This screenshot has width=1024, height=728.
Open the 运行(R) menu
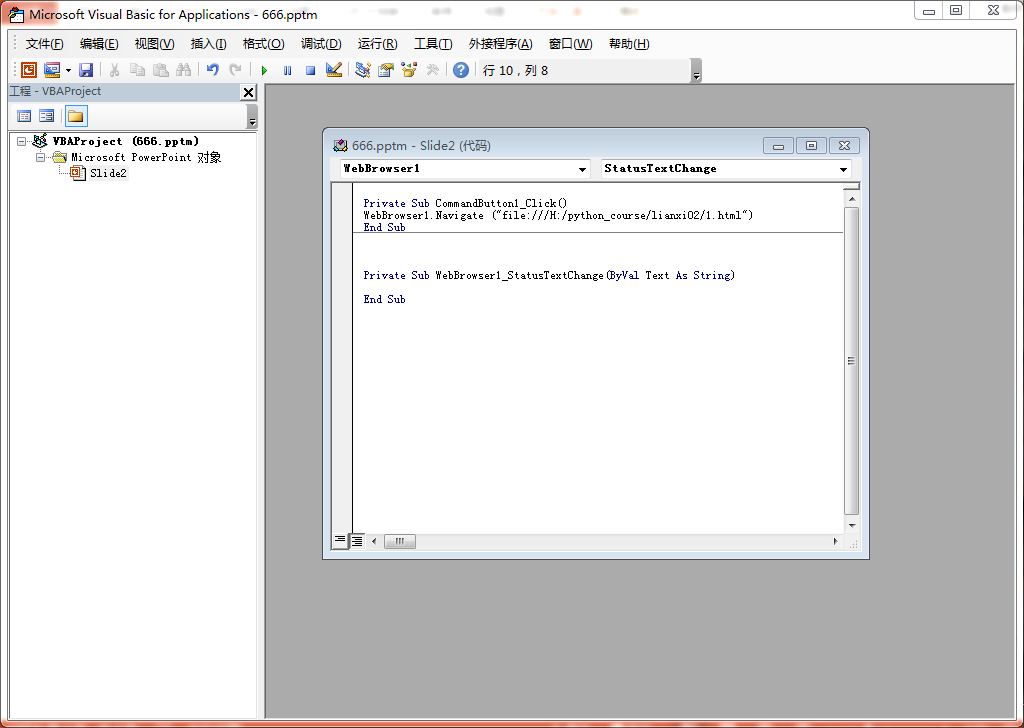click(x=377, y=44)
